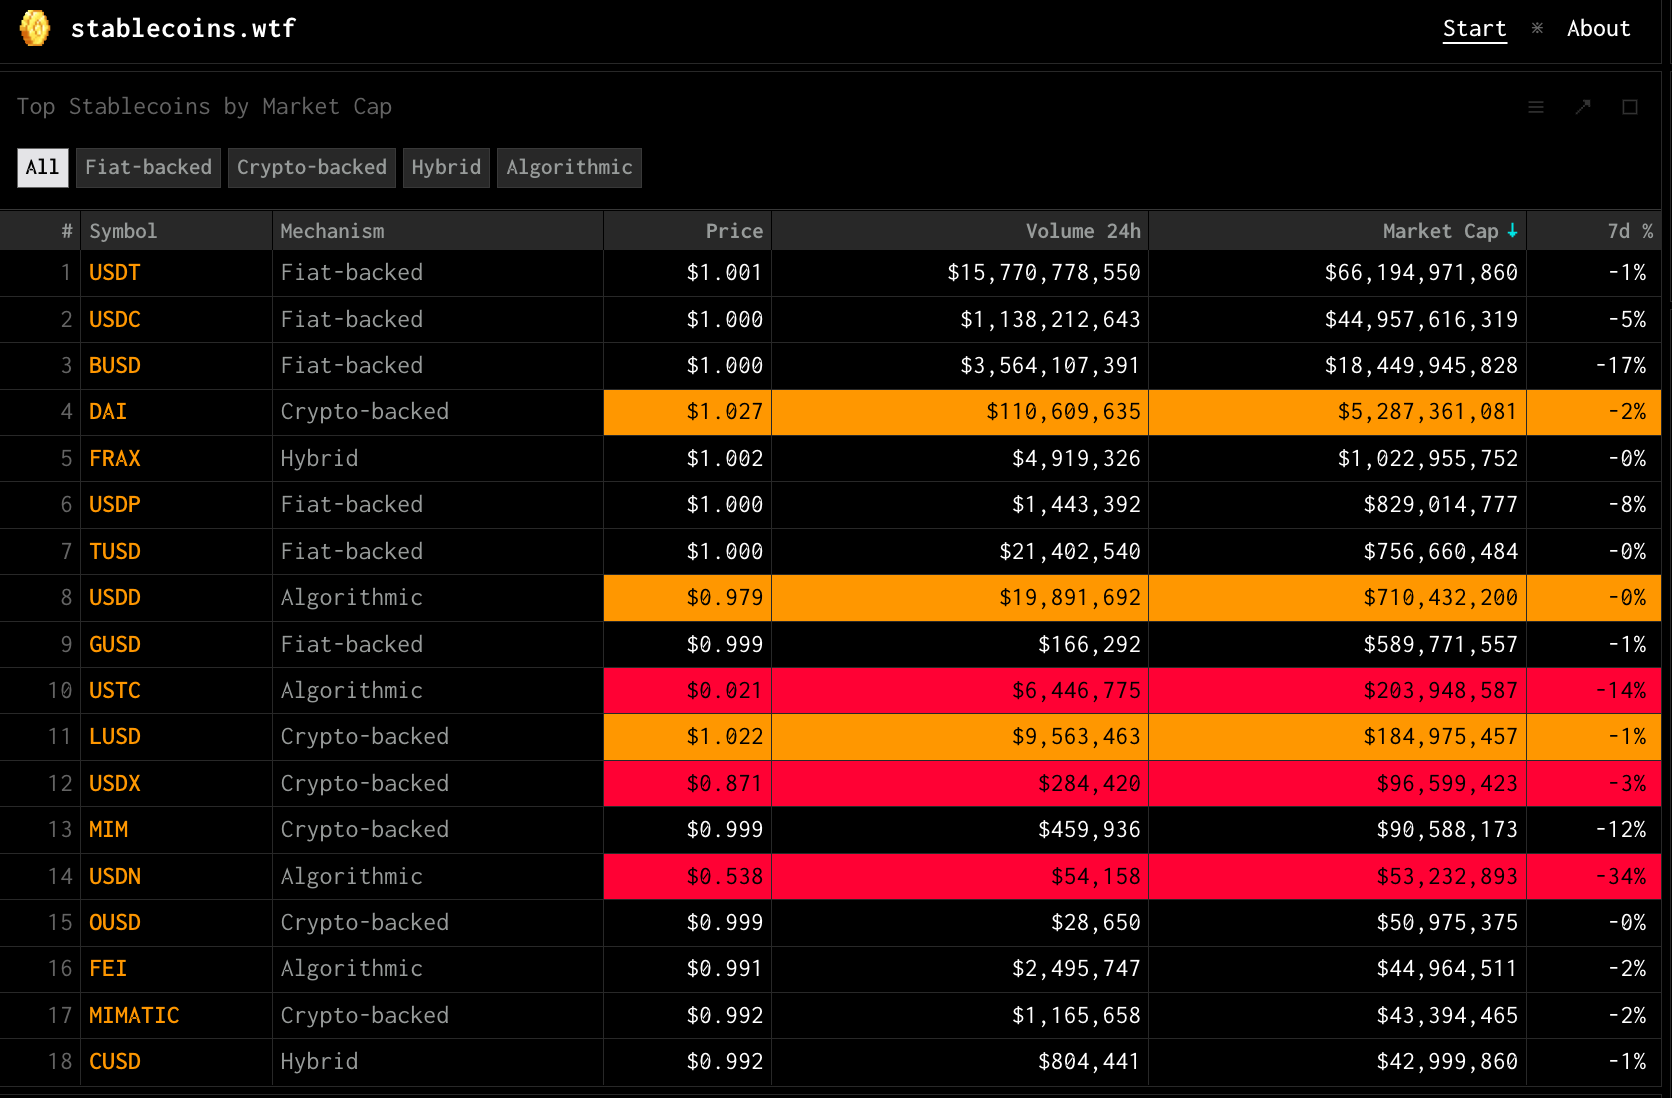Click the red USTC price cell
The image size is (1672, 1098).
687,691
